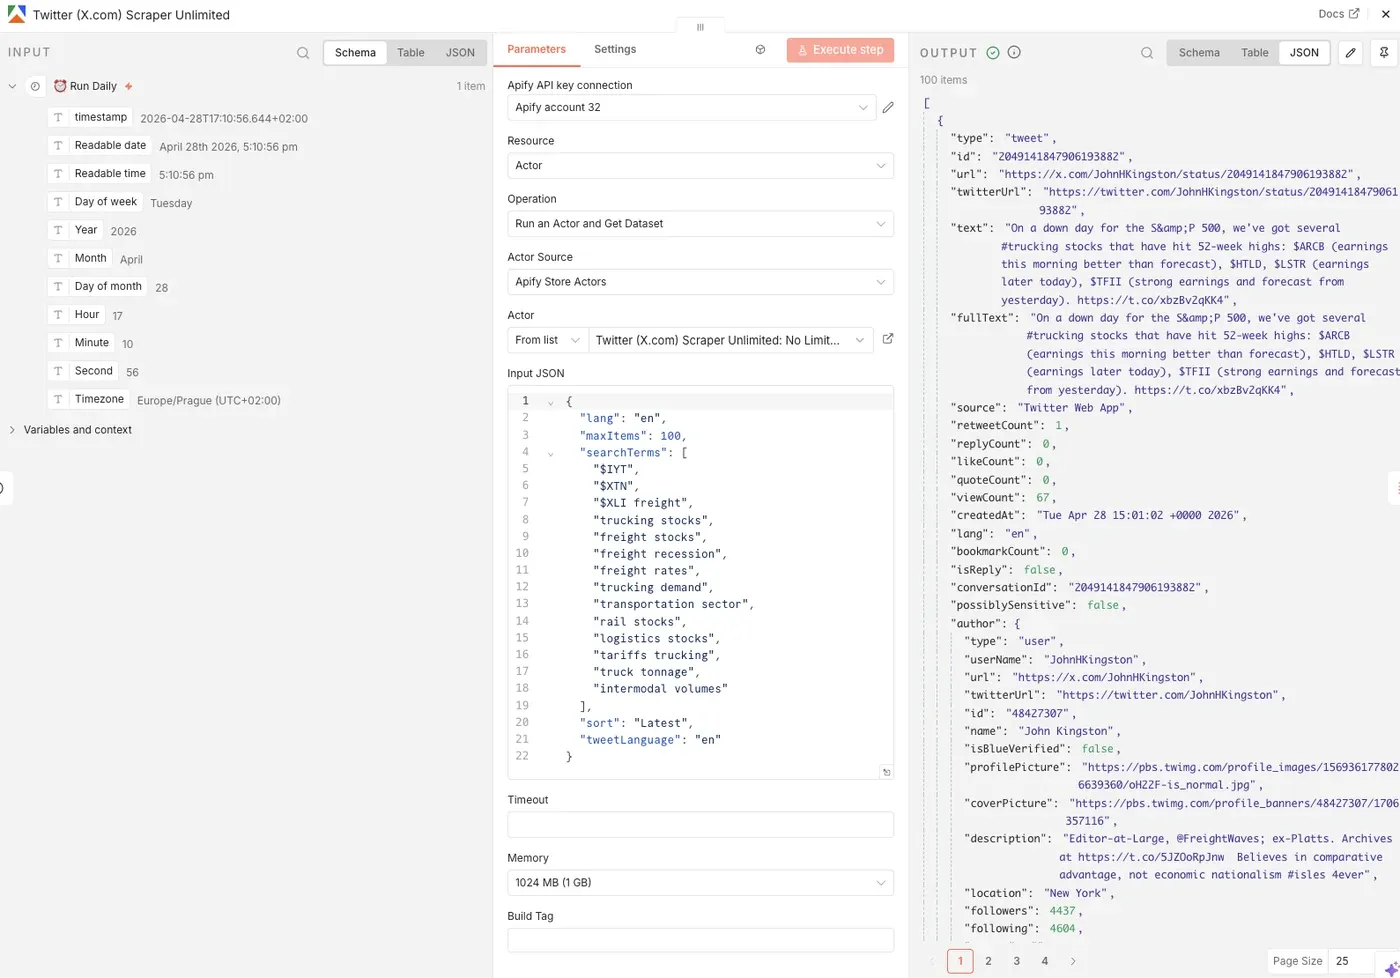Click the type icon beside Day of week
1400x978 pixels.
point(58,202)
